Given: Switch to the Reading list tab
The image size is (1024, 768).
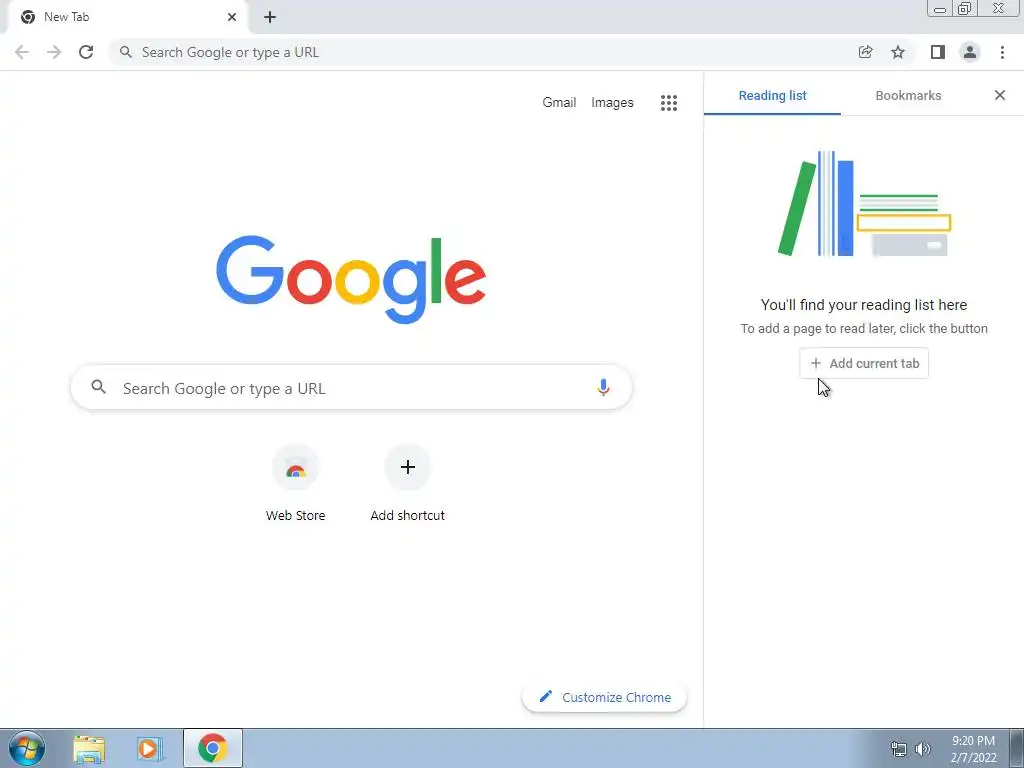Looking at the screenshot, I should point(773,95).
